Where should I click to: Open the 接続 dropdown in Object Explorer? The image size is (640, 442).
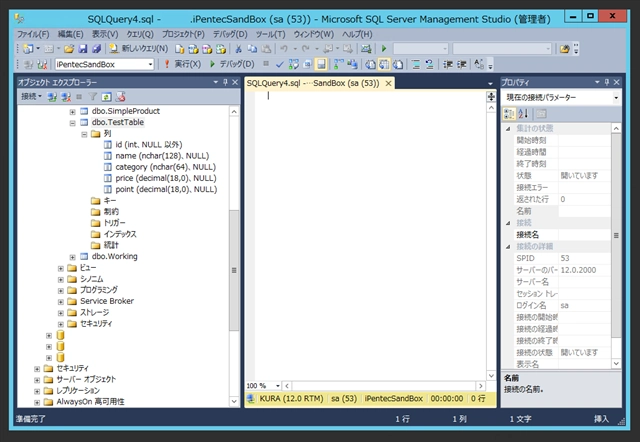(x=31, y=96)
